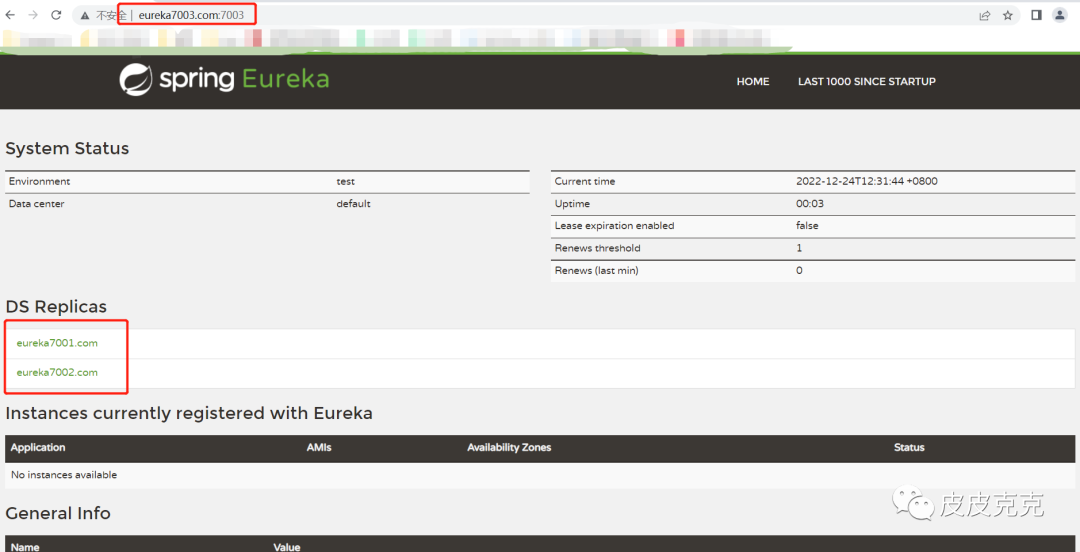Screen dimensions: 1080x552
Task: Click the Renews (last min) label
Action: click(x=596, y=271)
